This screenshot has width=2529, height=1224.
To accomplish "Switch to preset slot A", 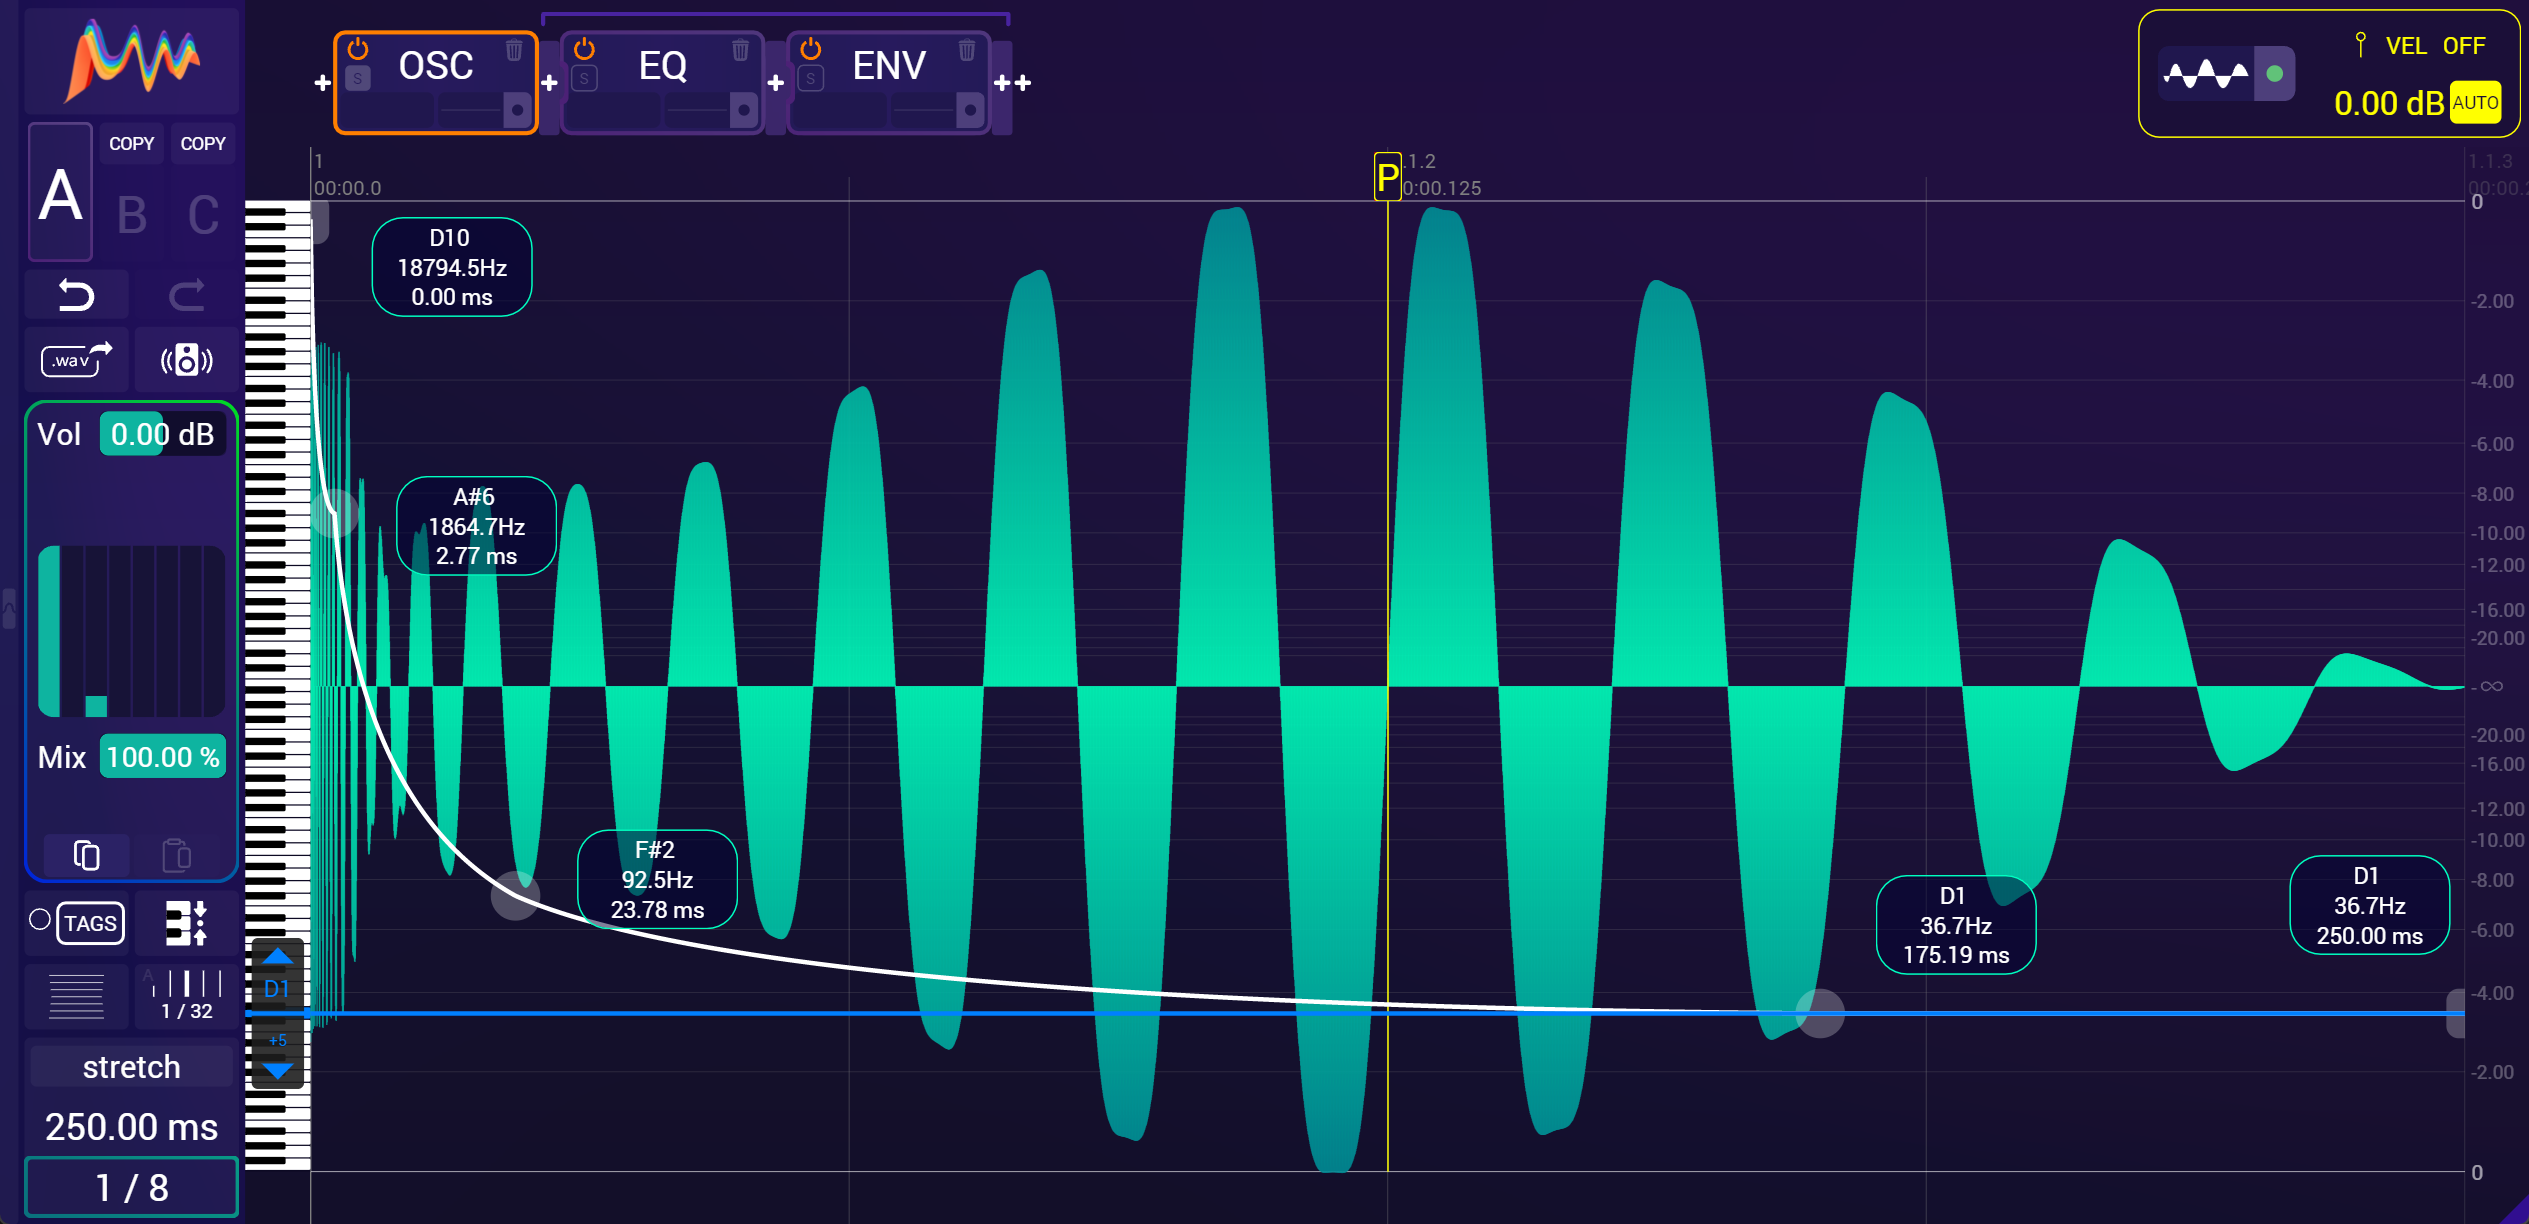I will [60, 193].
